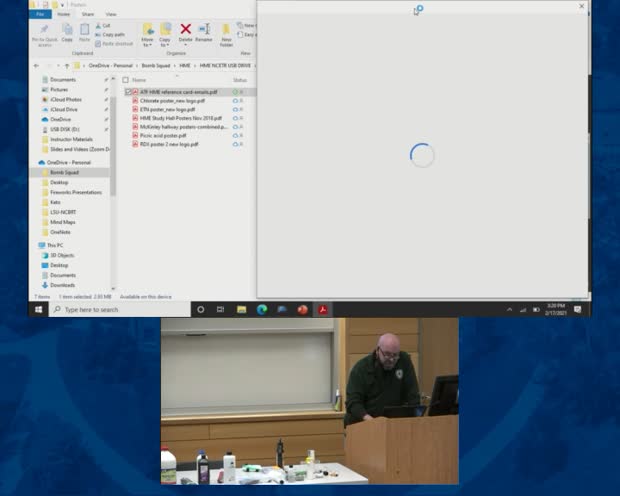This screenshot has width=620, height=496.
Task: Open iCloud Photos in the sidebar
Action: tap(66, 99)
